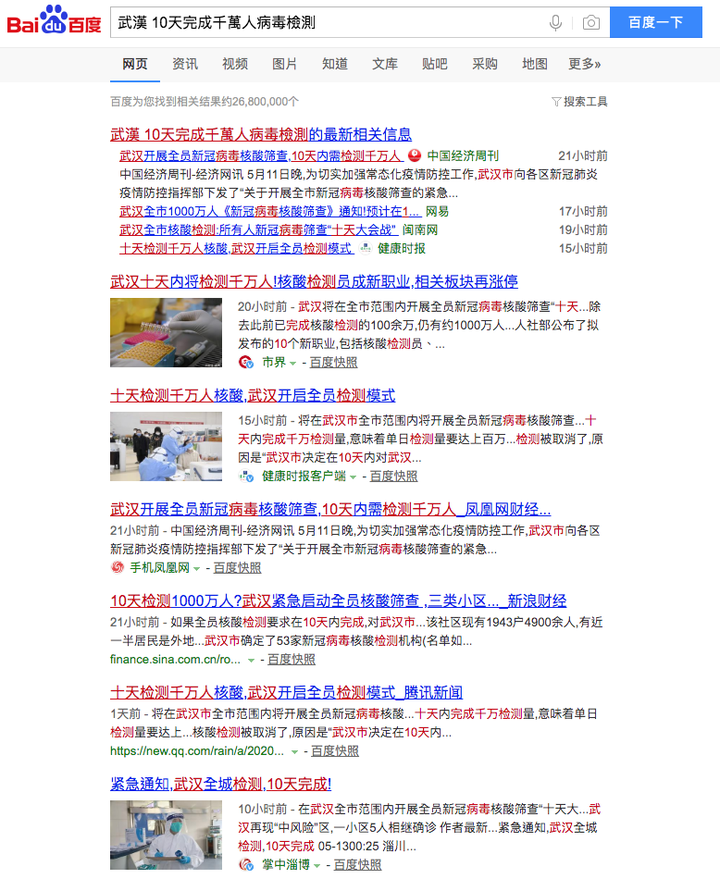Switch to the 视频 tab
The image size is (720, 879).
235,64
